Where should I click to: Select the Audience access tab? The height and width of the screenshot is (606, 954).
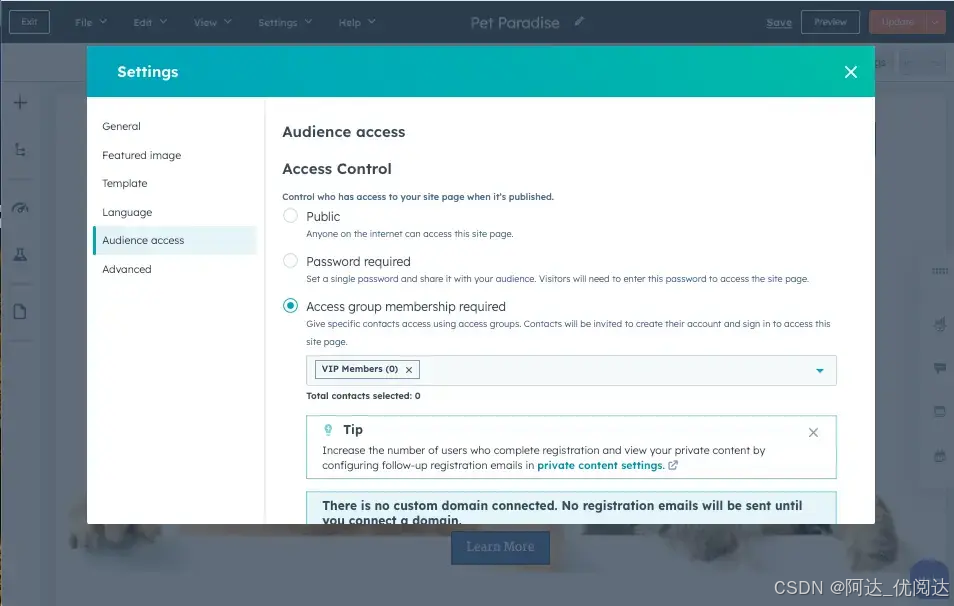[x=175, y=240]
